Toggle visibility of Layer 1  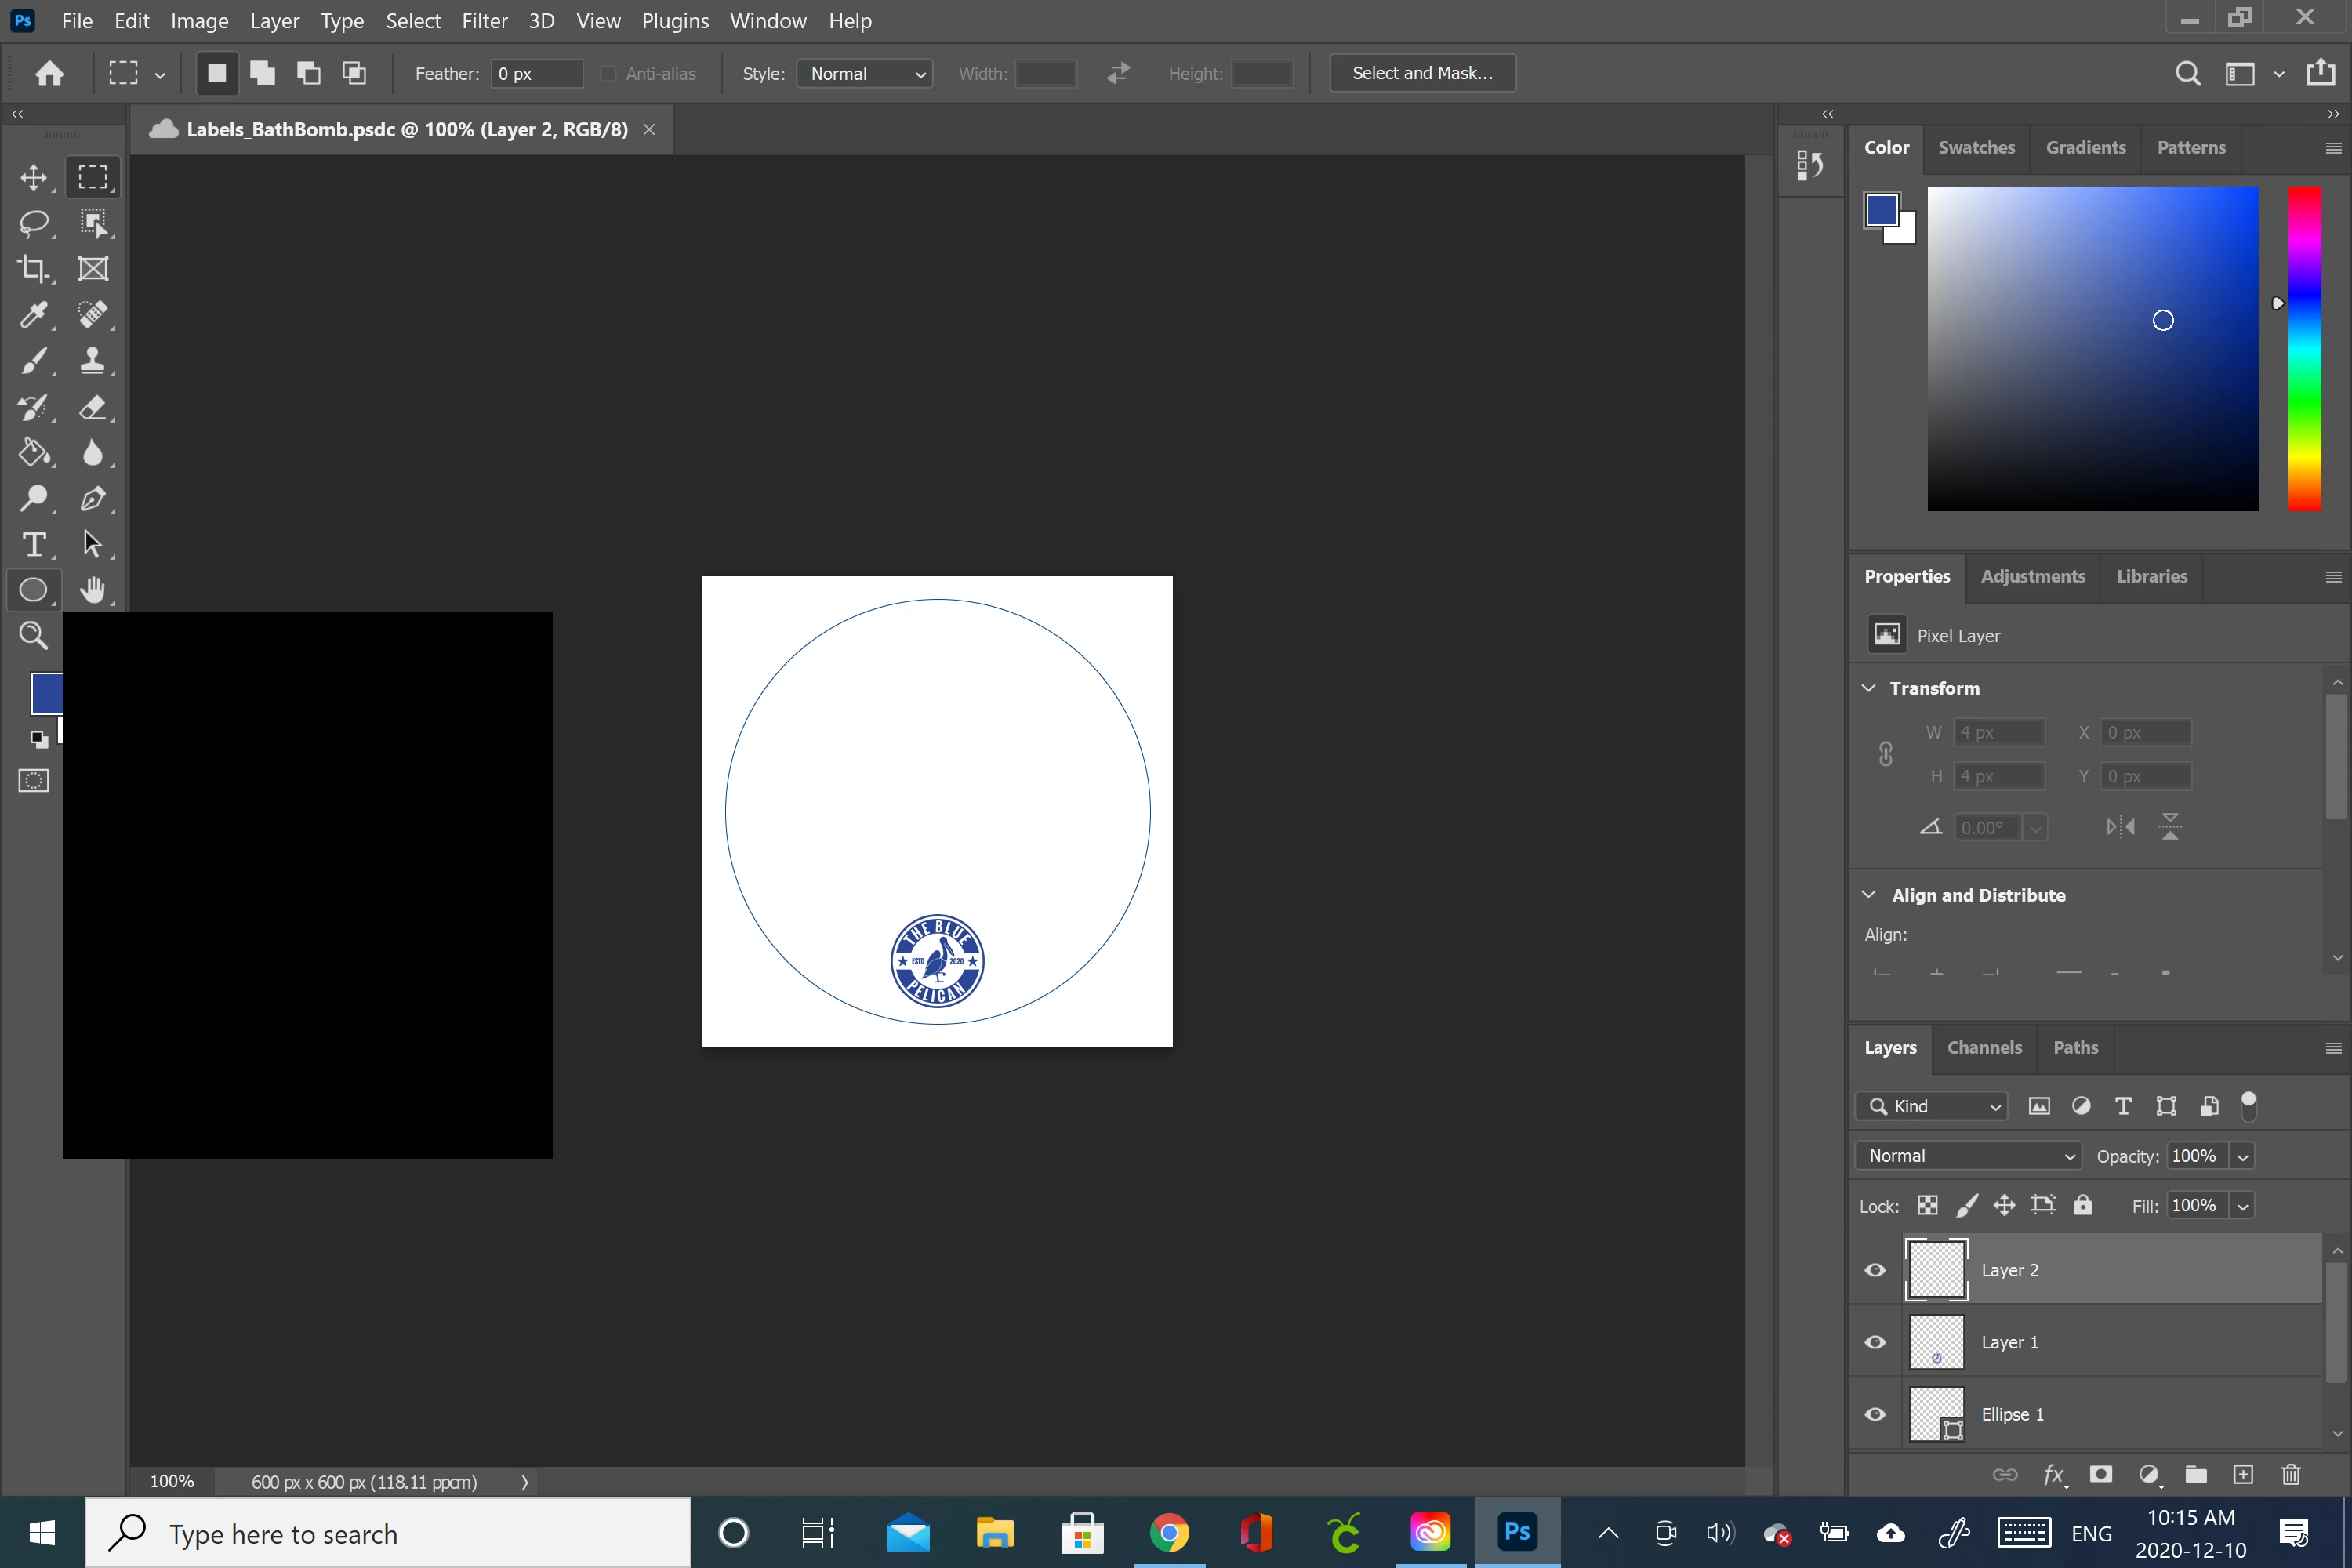point(1875,1342)
